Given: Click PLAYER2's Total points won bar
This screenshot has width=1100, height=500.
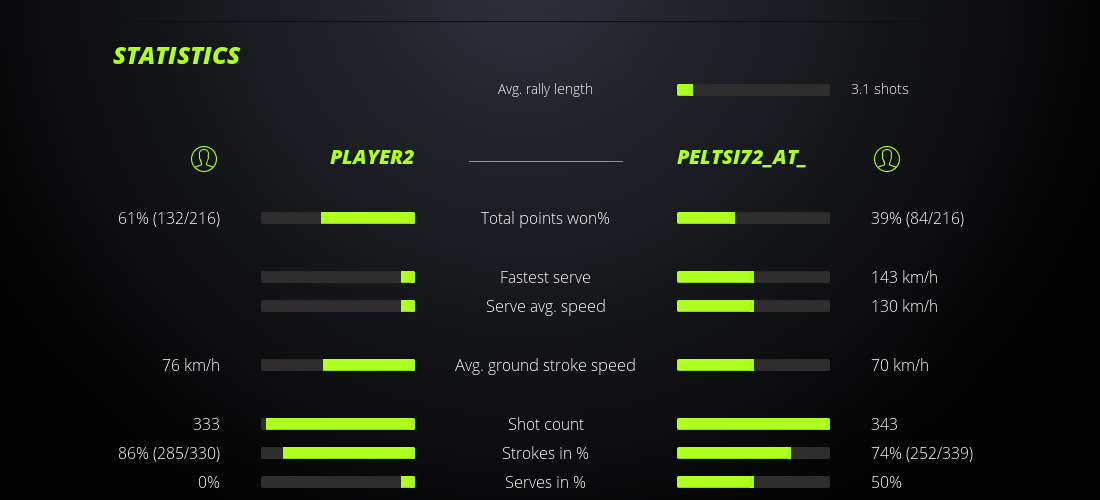Looking at the screenshot, I should (338, 218).
